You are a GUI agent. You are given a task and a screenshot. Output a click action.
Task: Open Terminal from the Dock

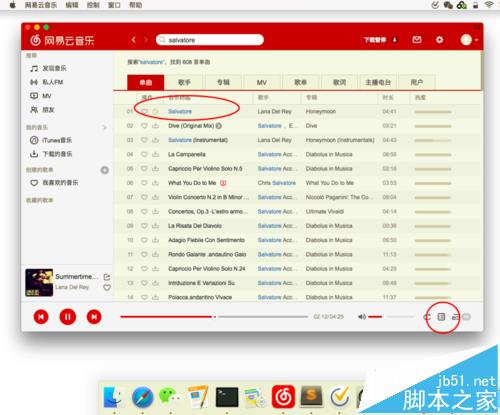point(227,397)
